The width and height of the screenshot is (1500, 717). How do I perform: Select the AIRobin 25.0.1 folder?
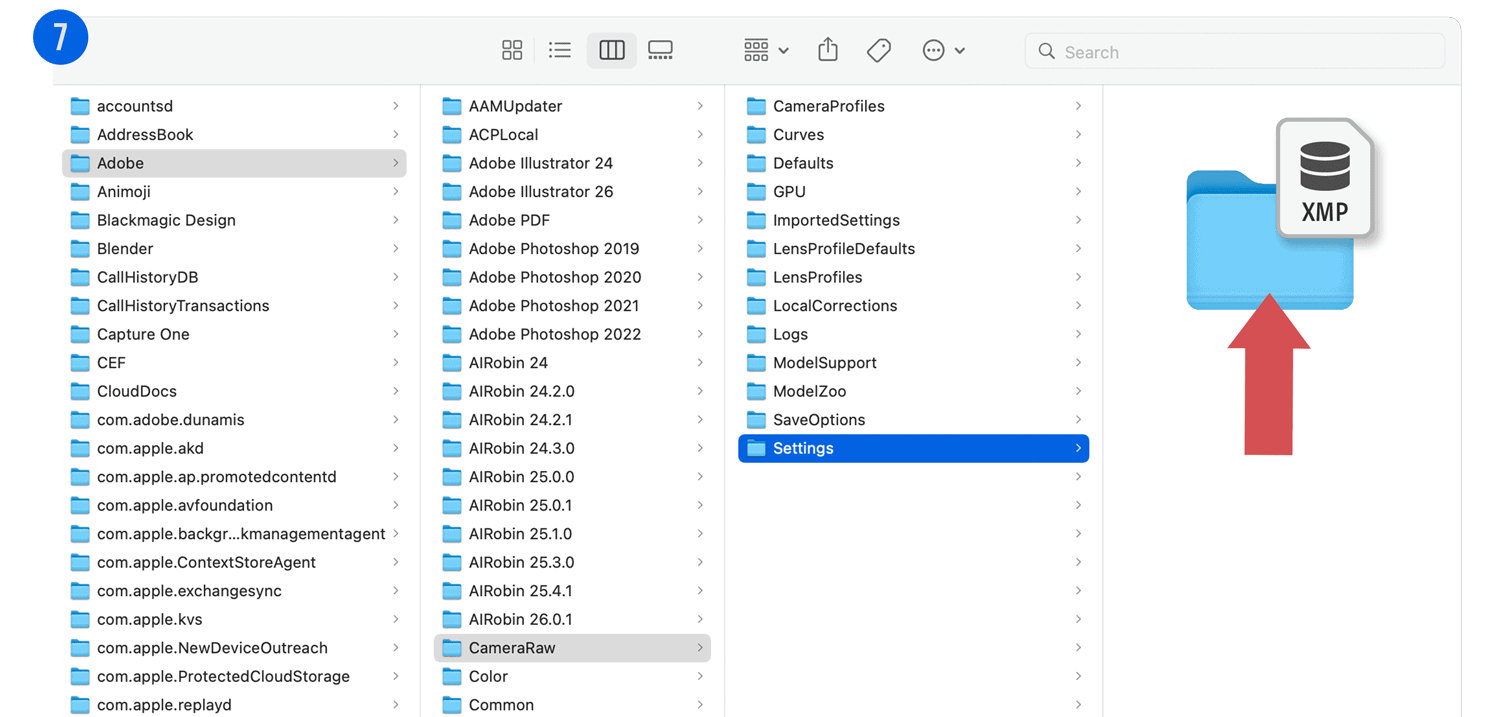pyautogui.click(x=572, y=505)
